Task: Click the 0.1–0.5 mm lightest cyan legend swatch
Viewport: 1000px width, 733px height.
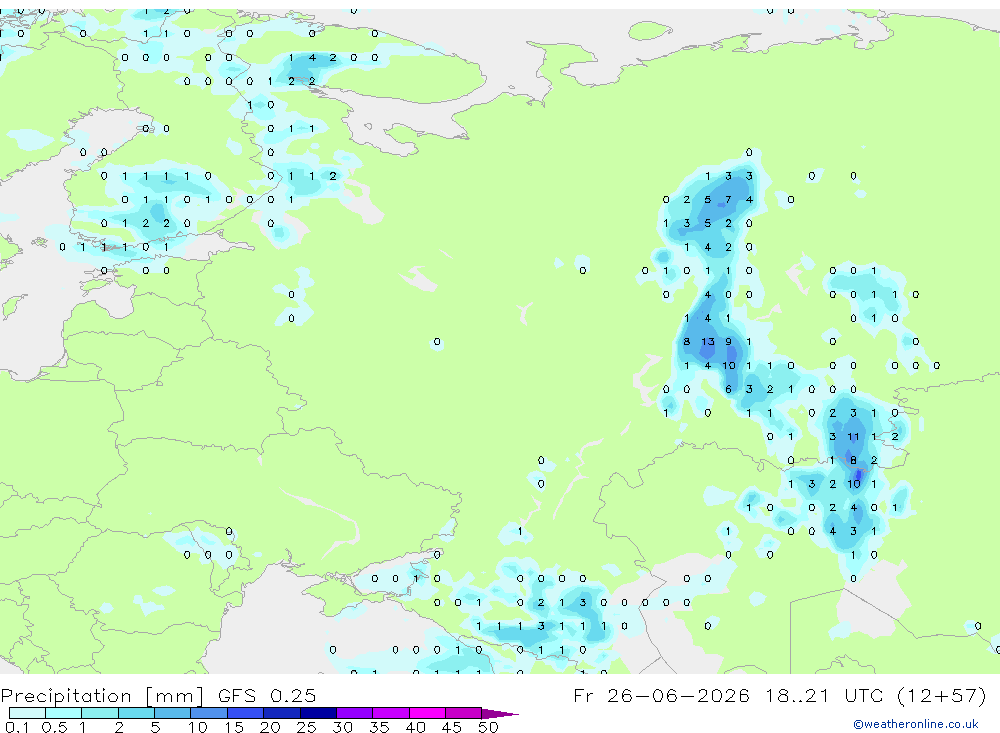Action: tap(27, 713)
